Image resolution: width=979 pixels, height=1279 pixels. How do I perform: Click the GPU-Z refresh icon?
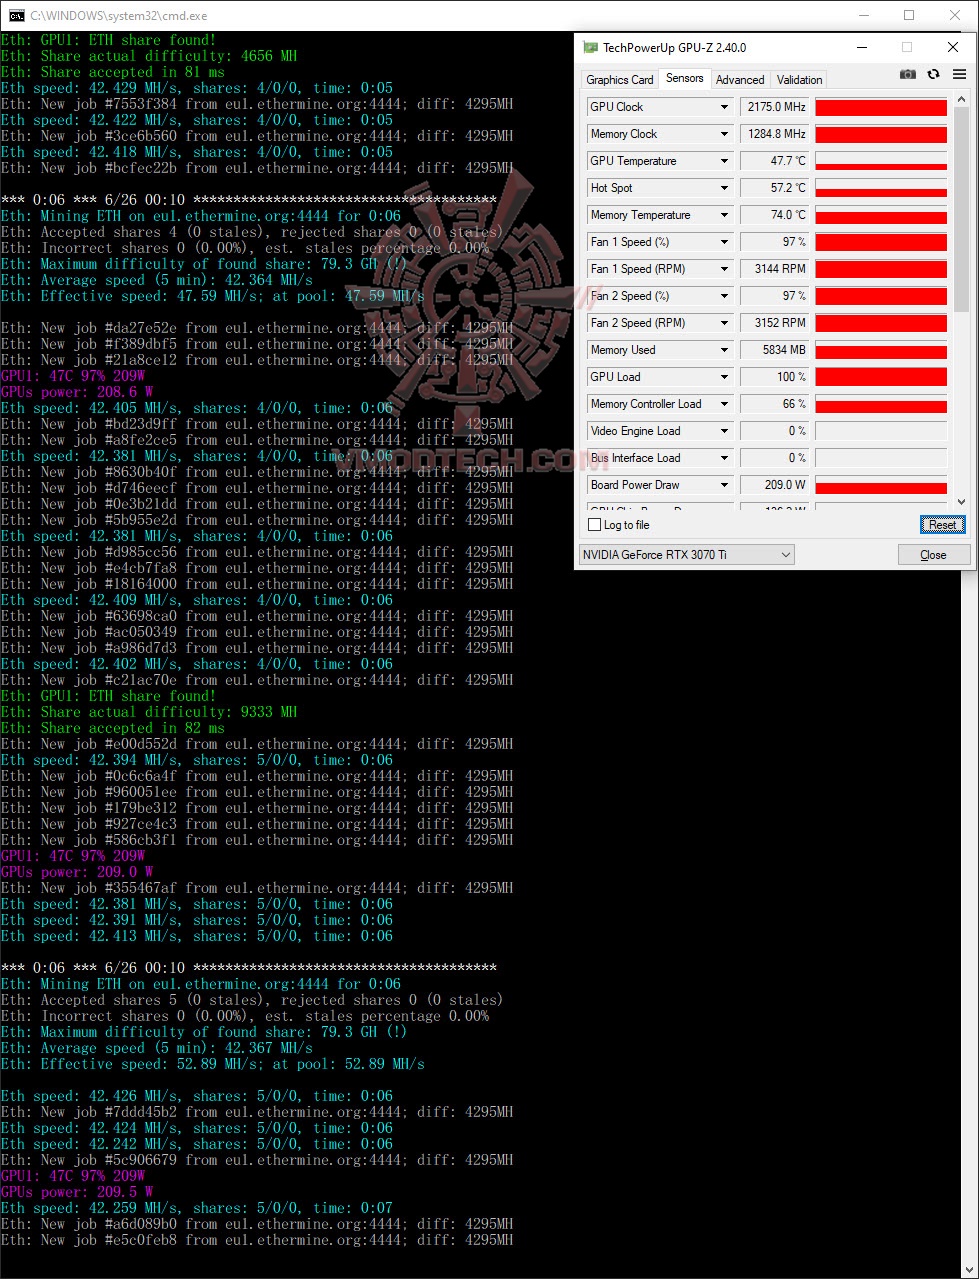(x=933, y=74)
